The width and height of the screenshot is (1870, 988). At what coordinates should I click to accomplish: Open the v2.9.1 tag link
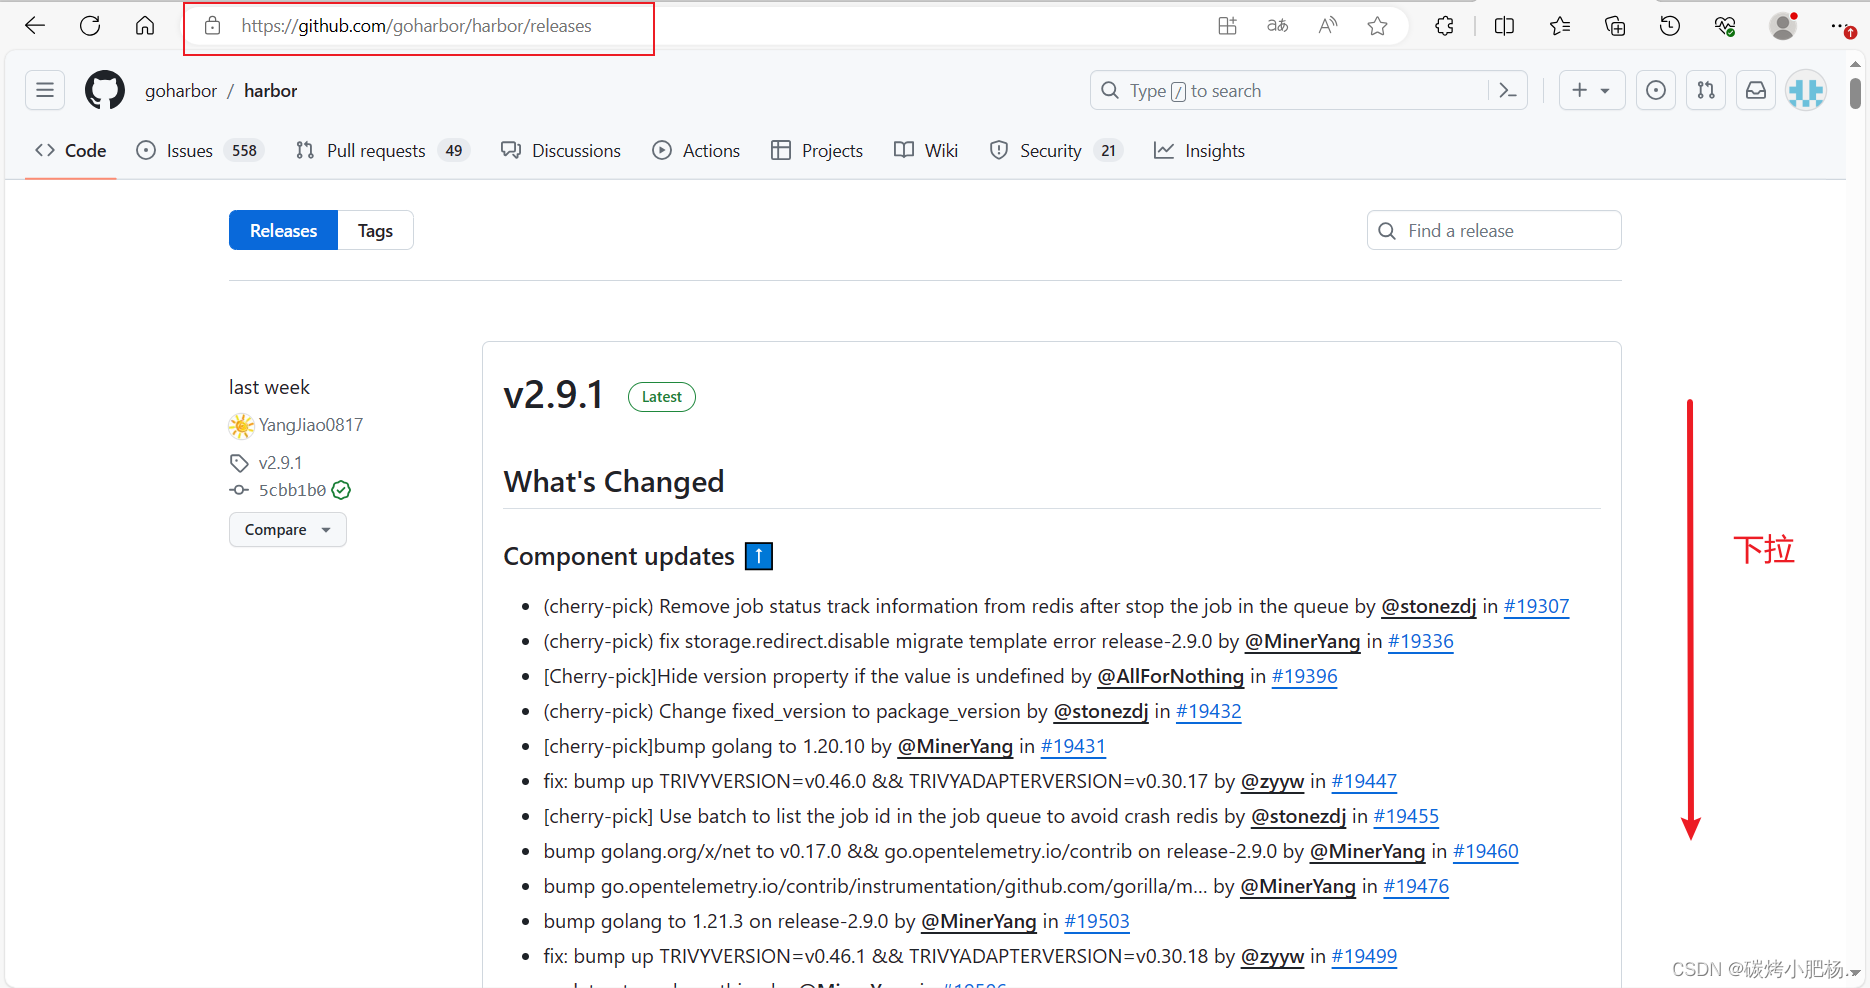click(280, 463)
